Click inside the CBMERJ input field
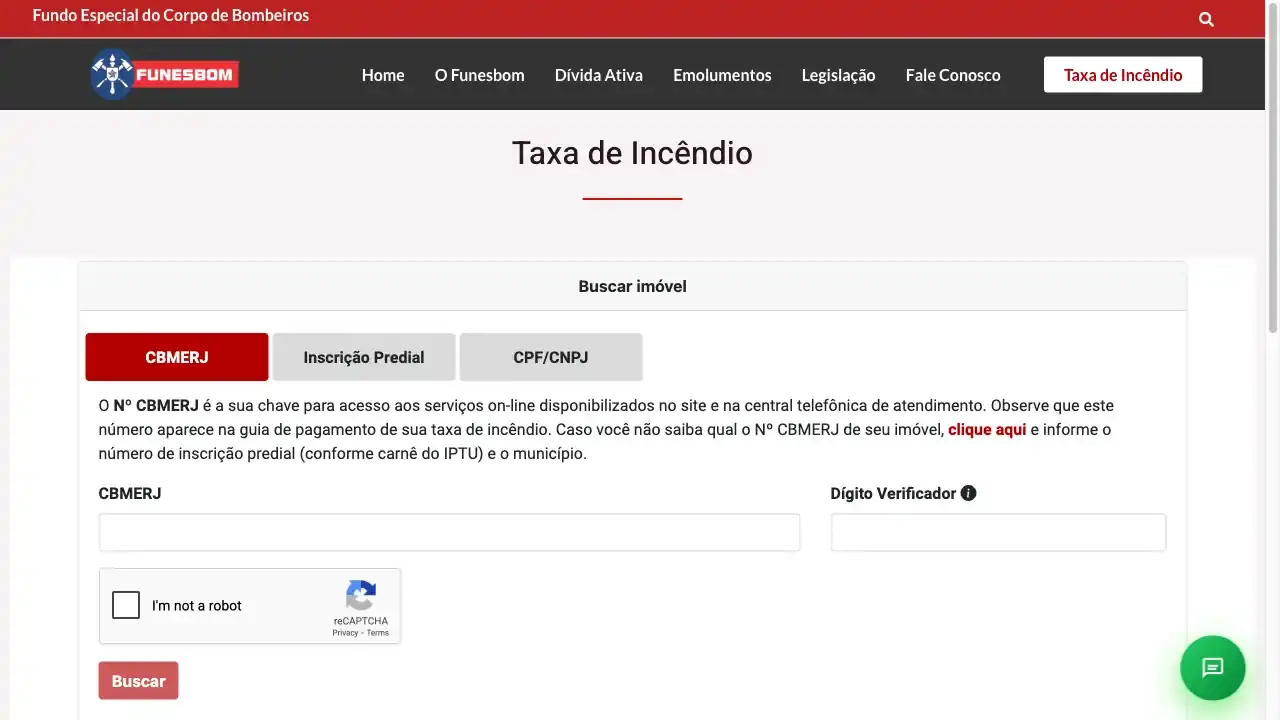Image resolution: width=1280 pixels, height=720 pixels. [449, 532]
